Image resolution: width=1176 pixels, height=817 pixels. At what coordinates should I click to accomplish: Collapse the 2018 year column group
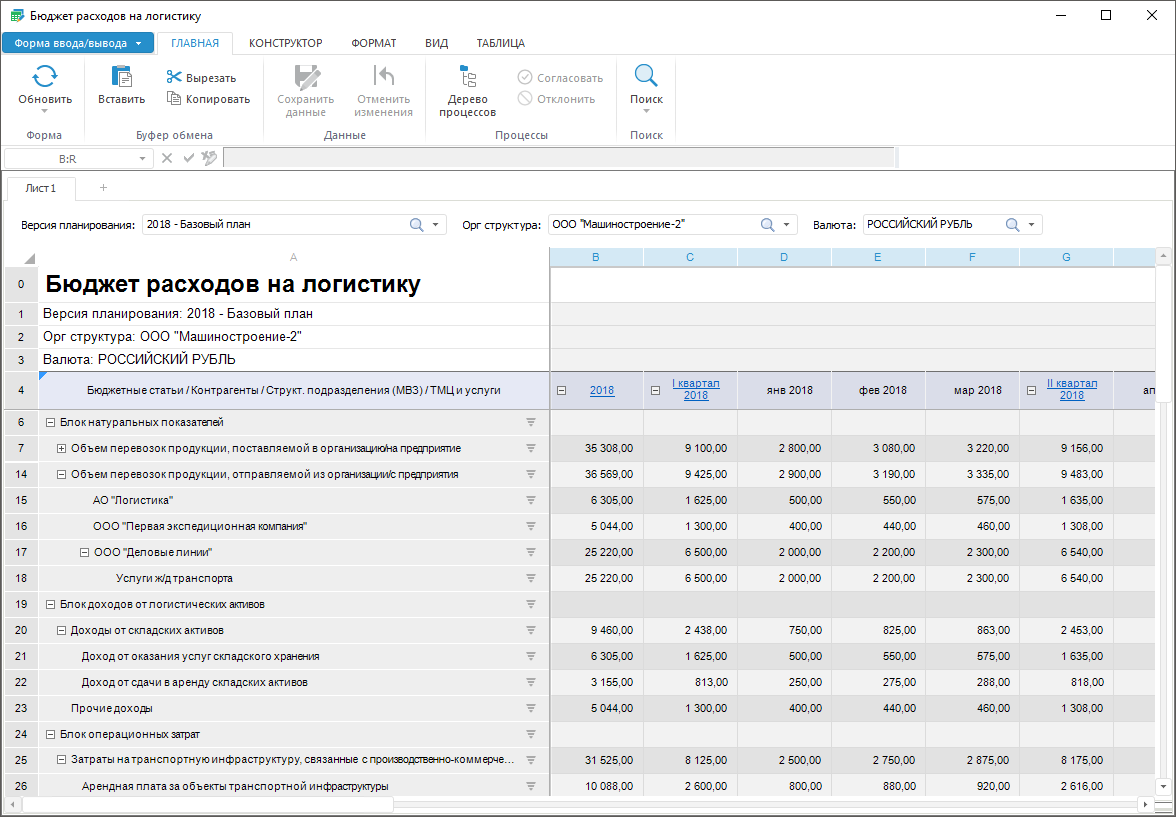coord(562,390)
